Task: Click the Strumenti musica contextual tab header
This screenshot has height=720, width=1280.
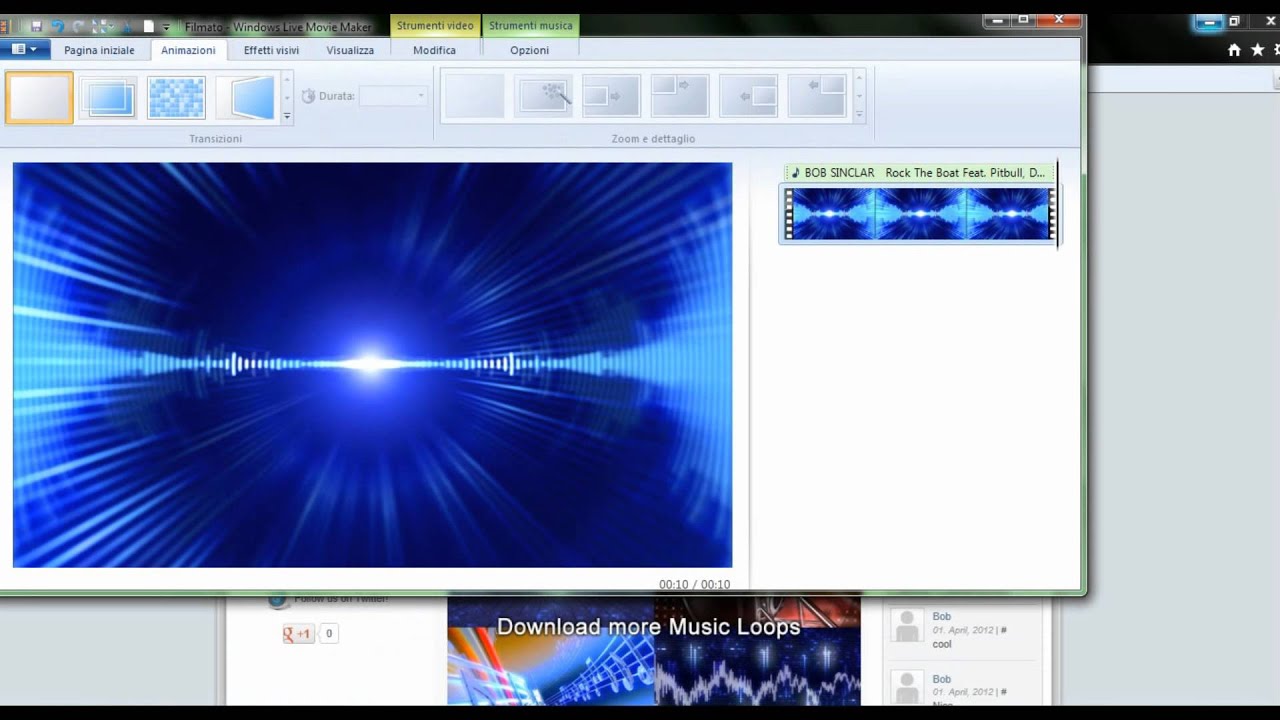Action: pyautogui.click(x=530, y=26)
